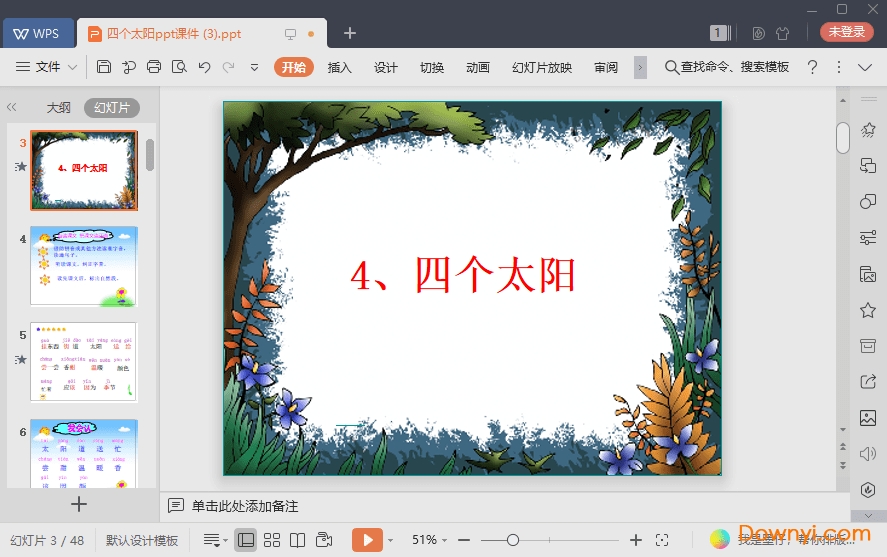Go to the 切换 ribbon tab

[x=432, y=67]
